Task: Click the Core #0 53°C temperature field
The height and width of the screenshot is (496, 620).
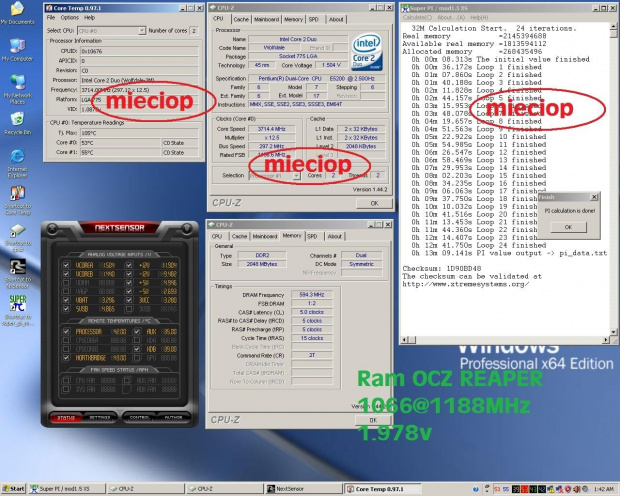Action: pyautogui.click(x=120, y=143)
